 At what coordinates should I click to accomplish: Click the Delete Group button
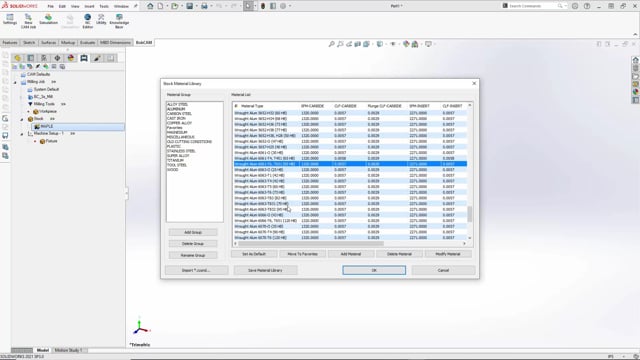[x=193, y=244]
